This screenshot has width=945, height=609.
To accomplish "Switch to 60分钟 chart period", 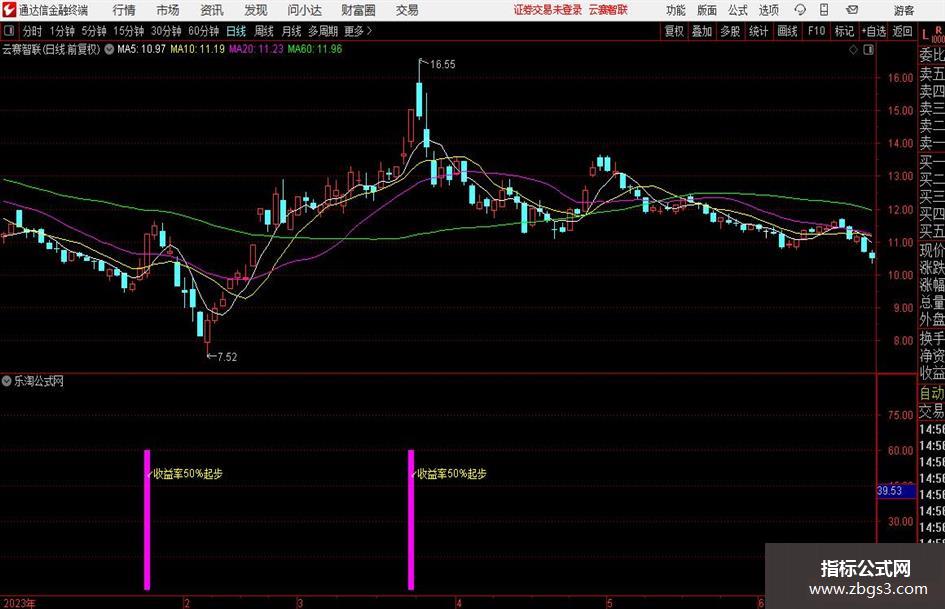I will [x=204, y=31].
